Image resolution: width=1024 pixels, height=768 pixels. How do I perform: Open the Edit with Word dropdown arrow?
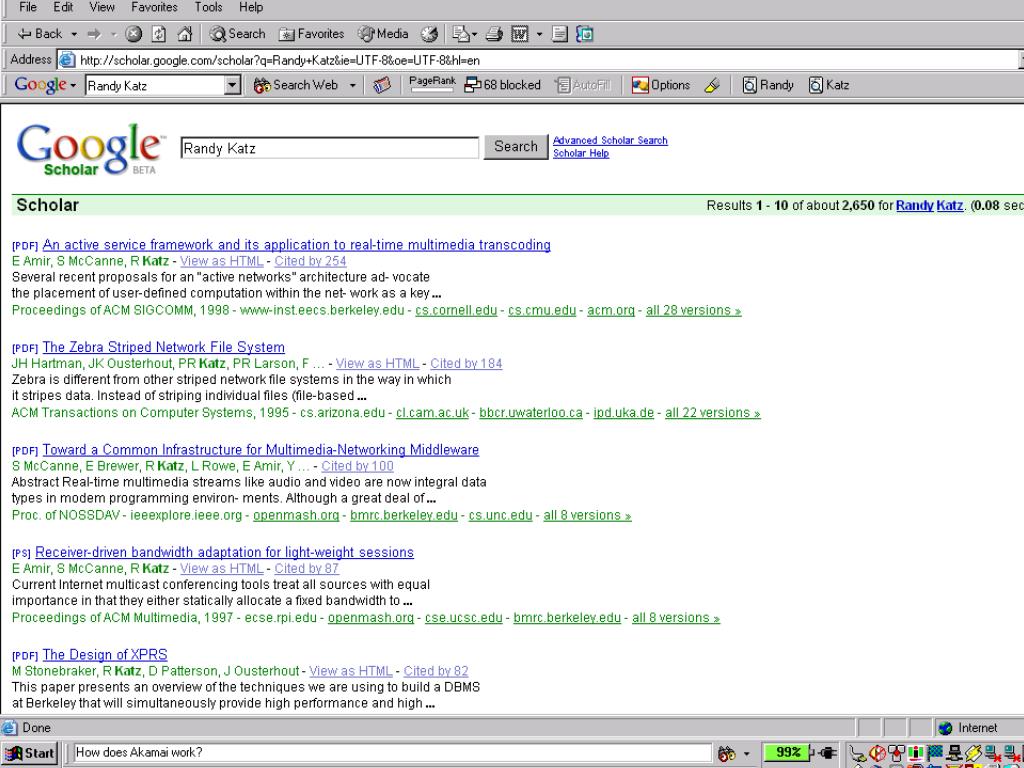tap(539, 34)
